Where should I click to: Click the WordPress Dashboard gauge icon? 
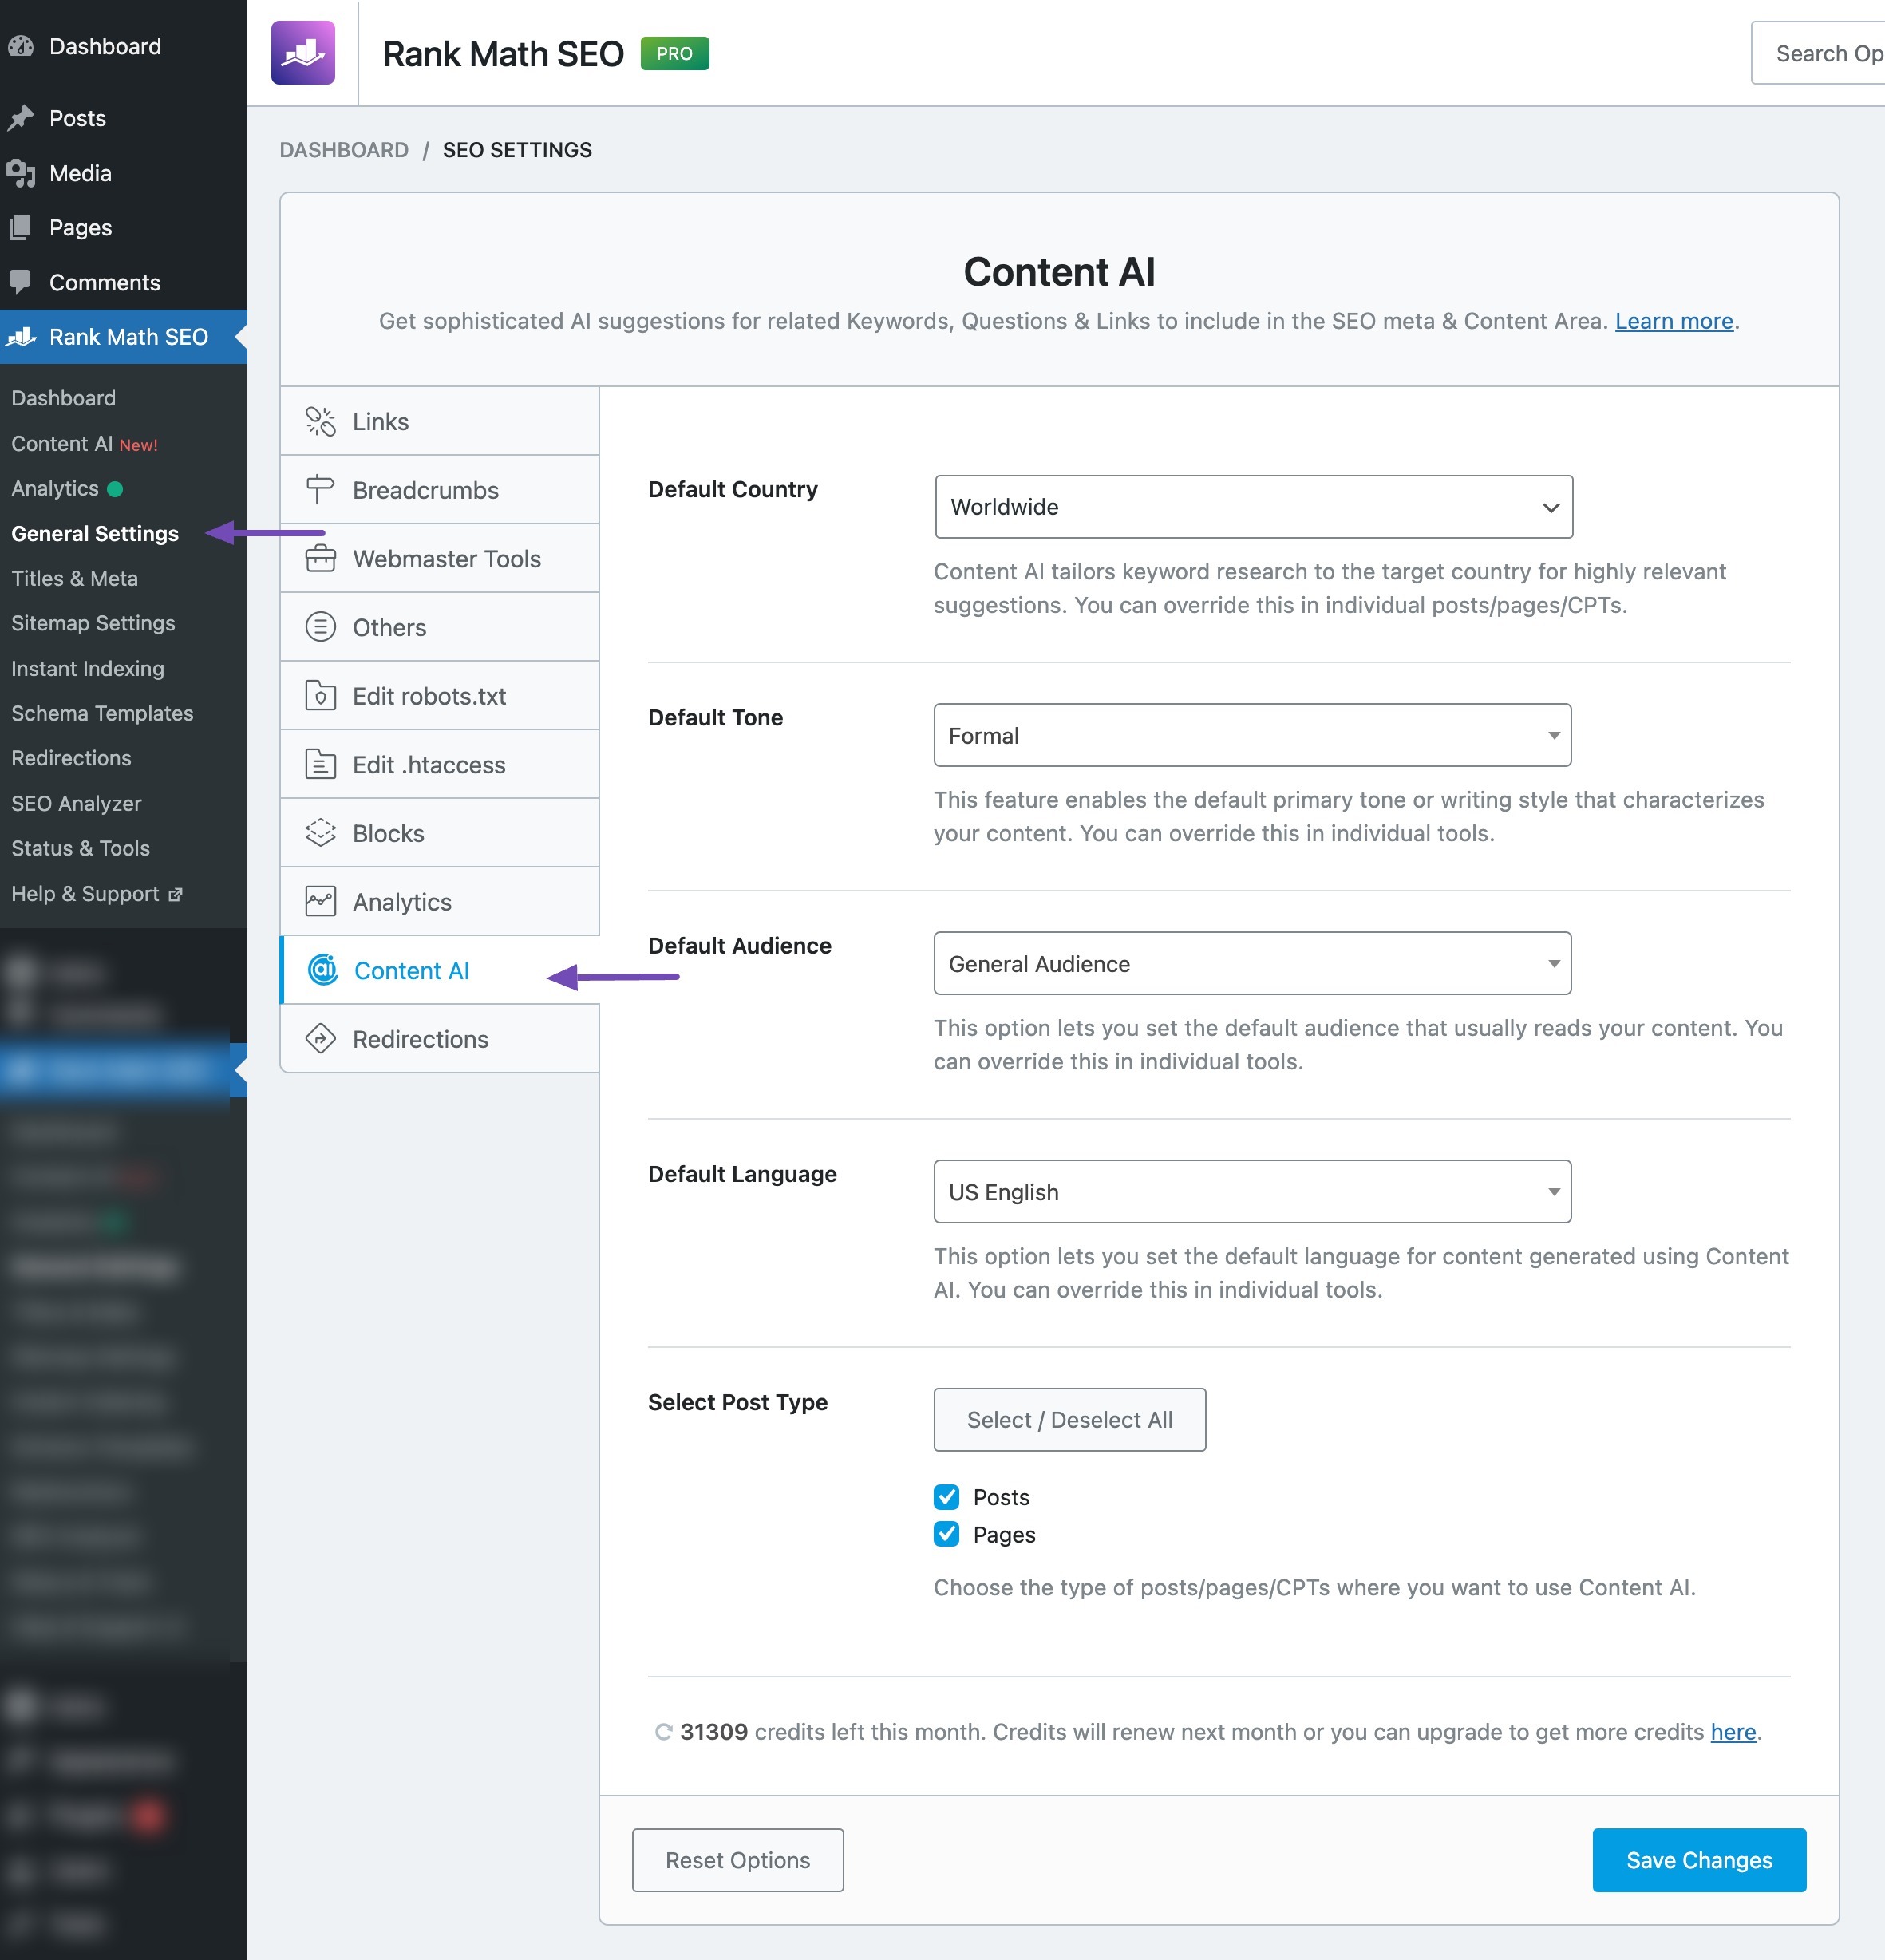pyautogui.click(x=21, y=46)
